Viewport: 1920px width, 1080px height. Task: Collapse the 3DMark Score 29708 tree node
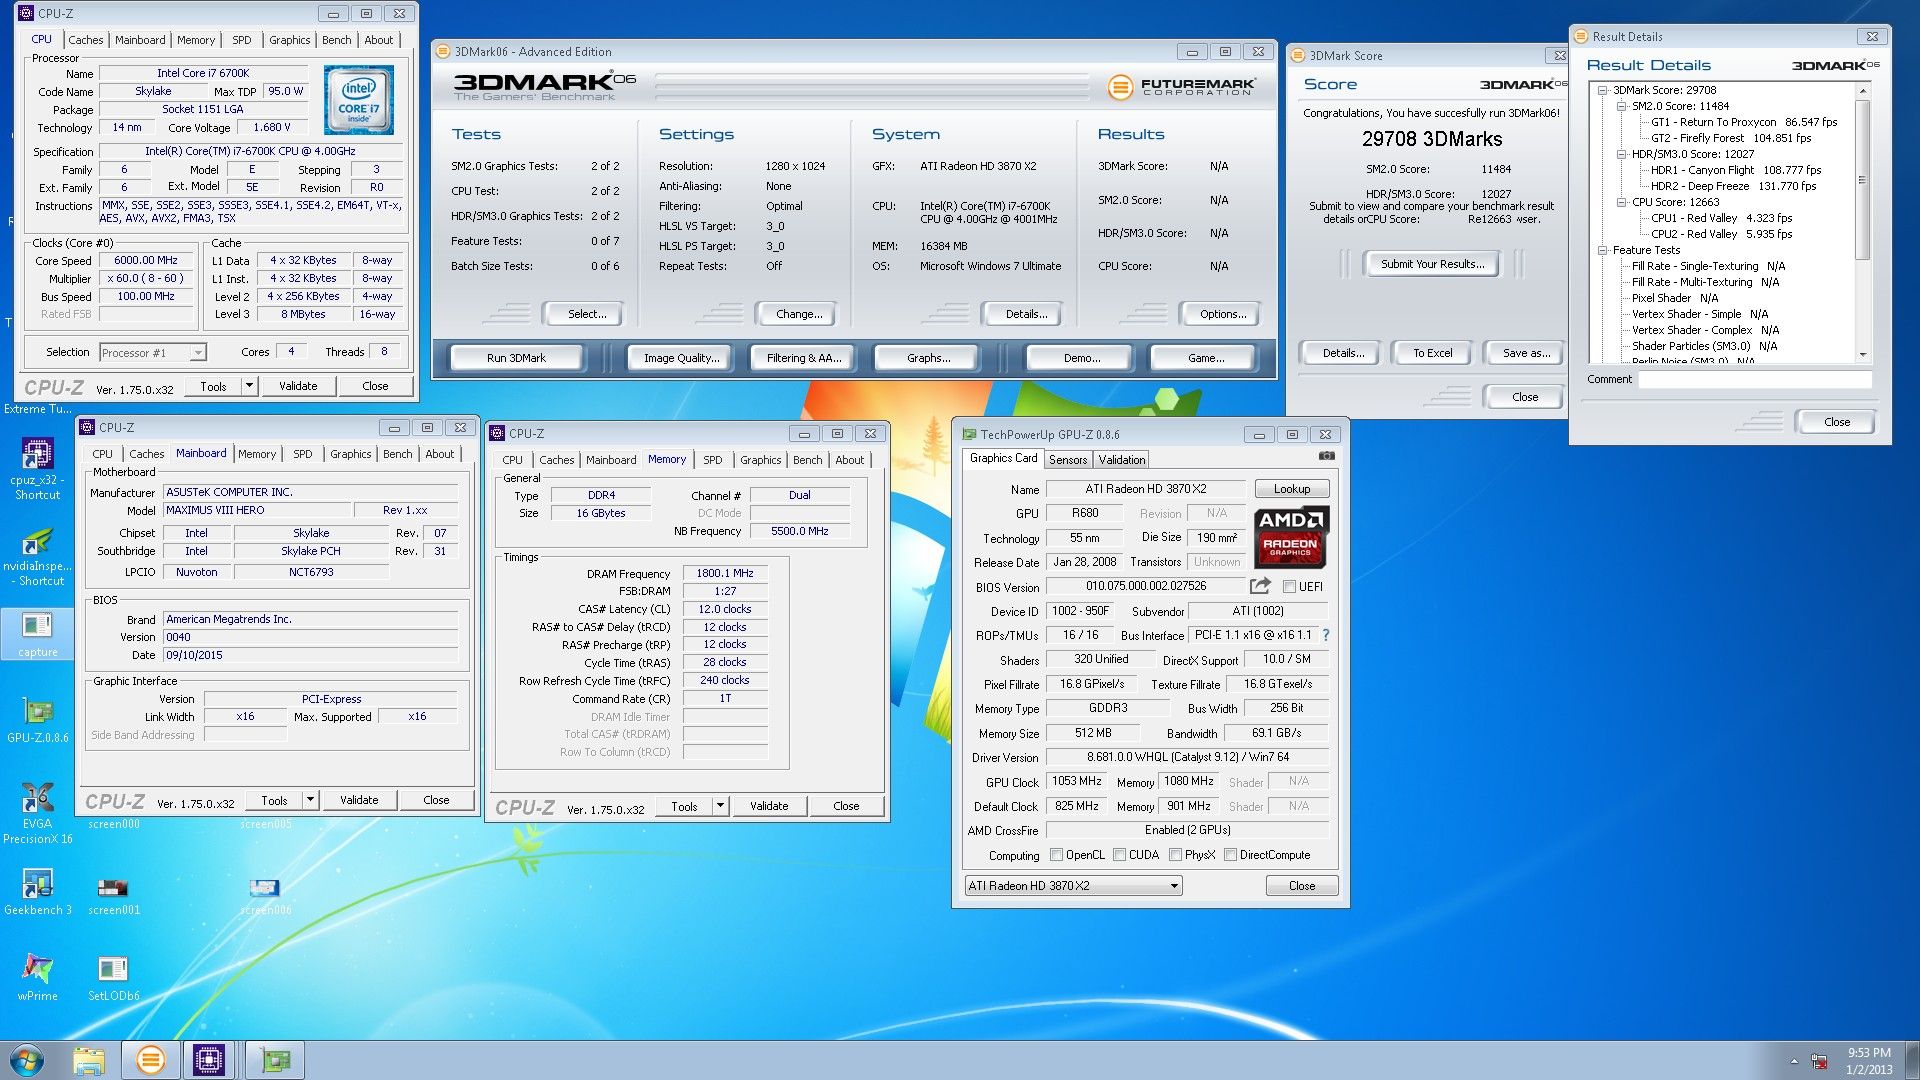[1602, 90]
